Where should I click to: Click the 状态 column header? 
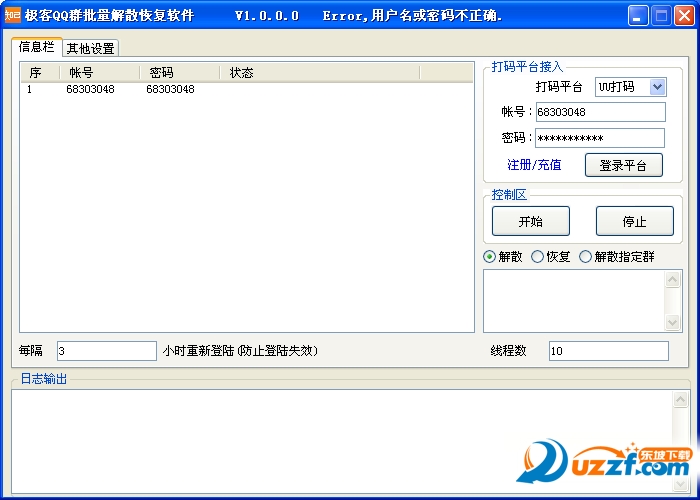[x=320, y=72]
